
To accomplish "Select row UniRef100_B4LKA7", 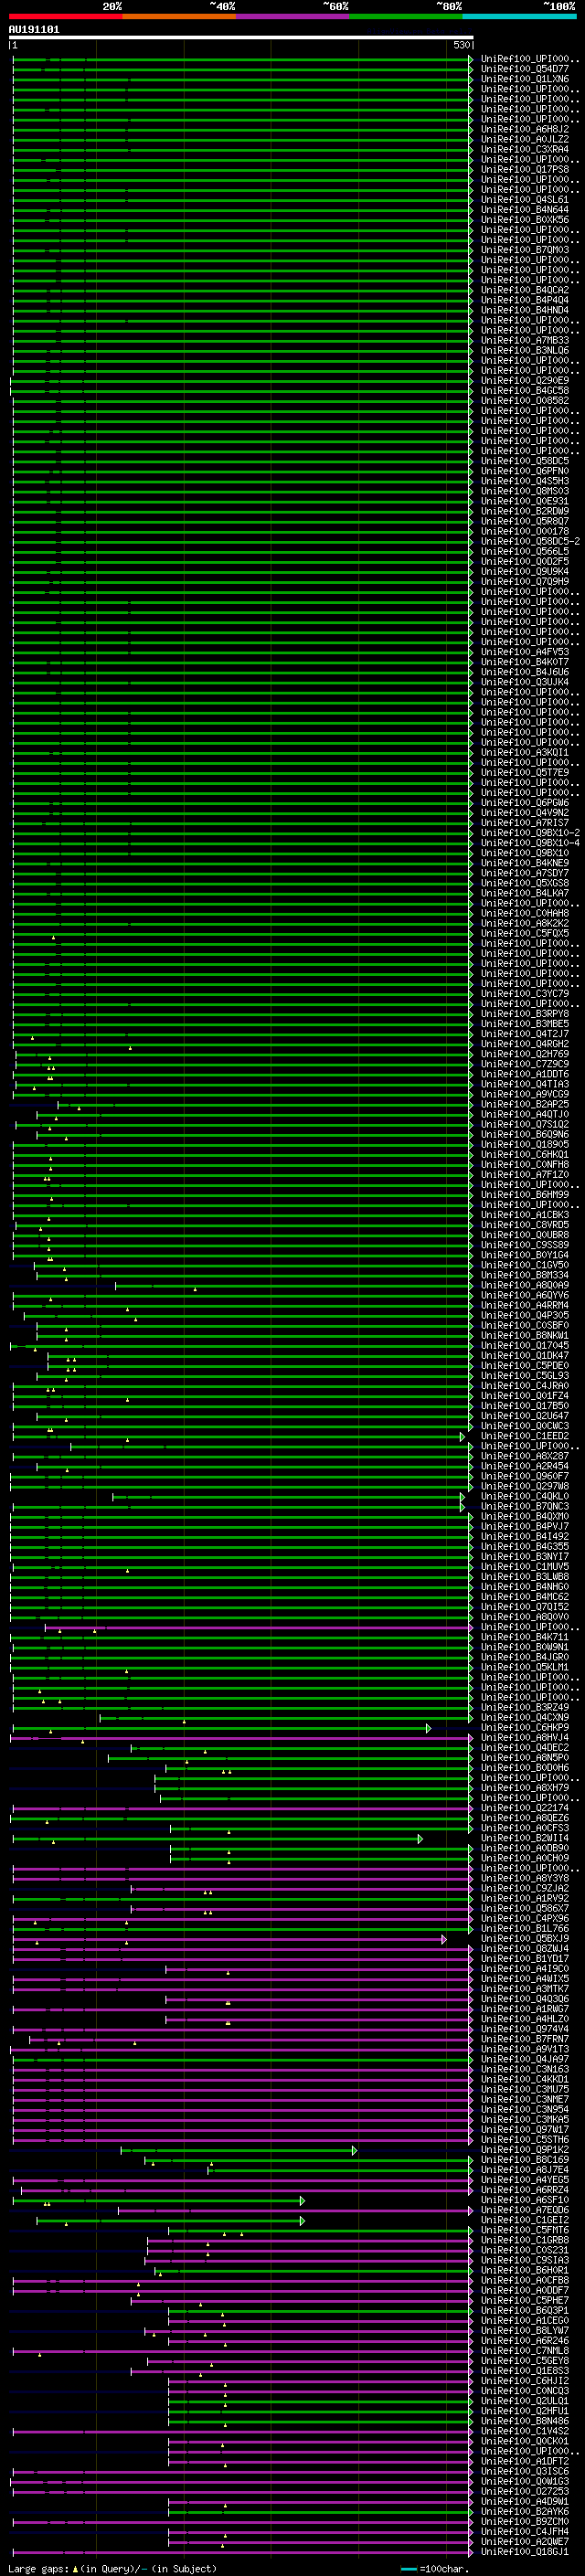I will click(525, 894).
